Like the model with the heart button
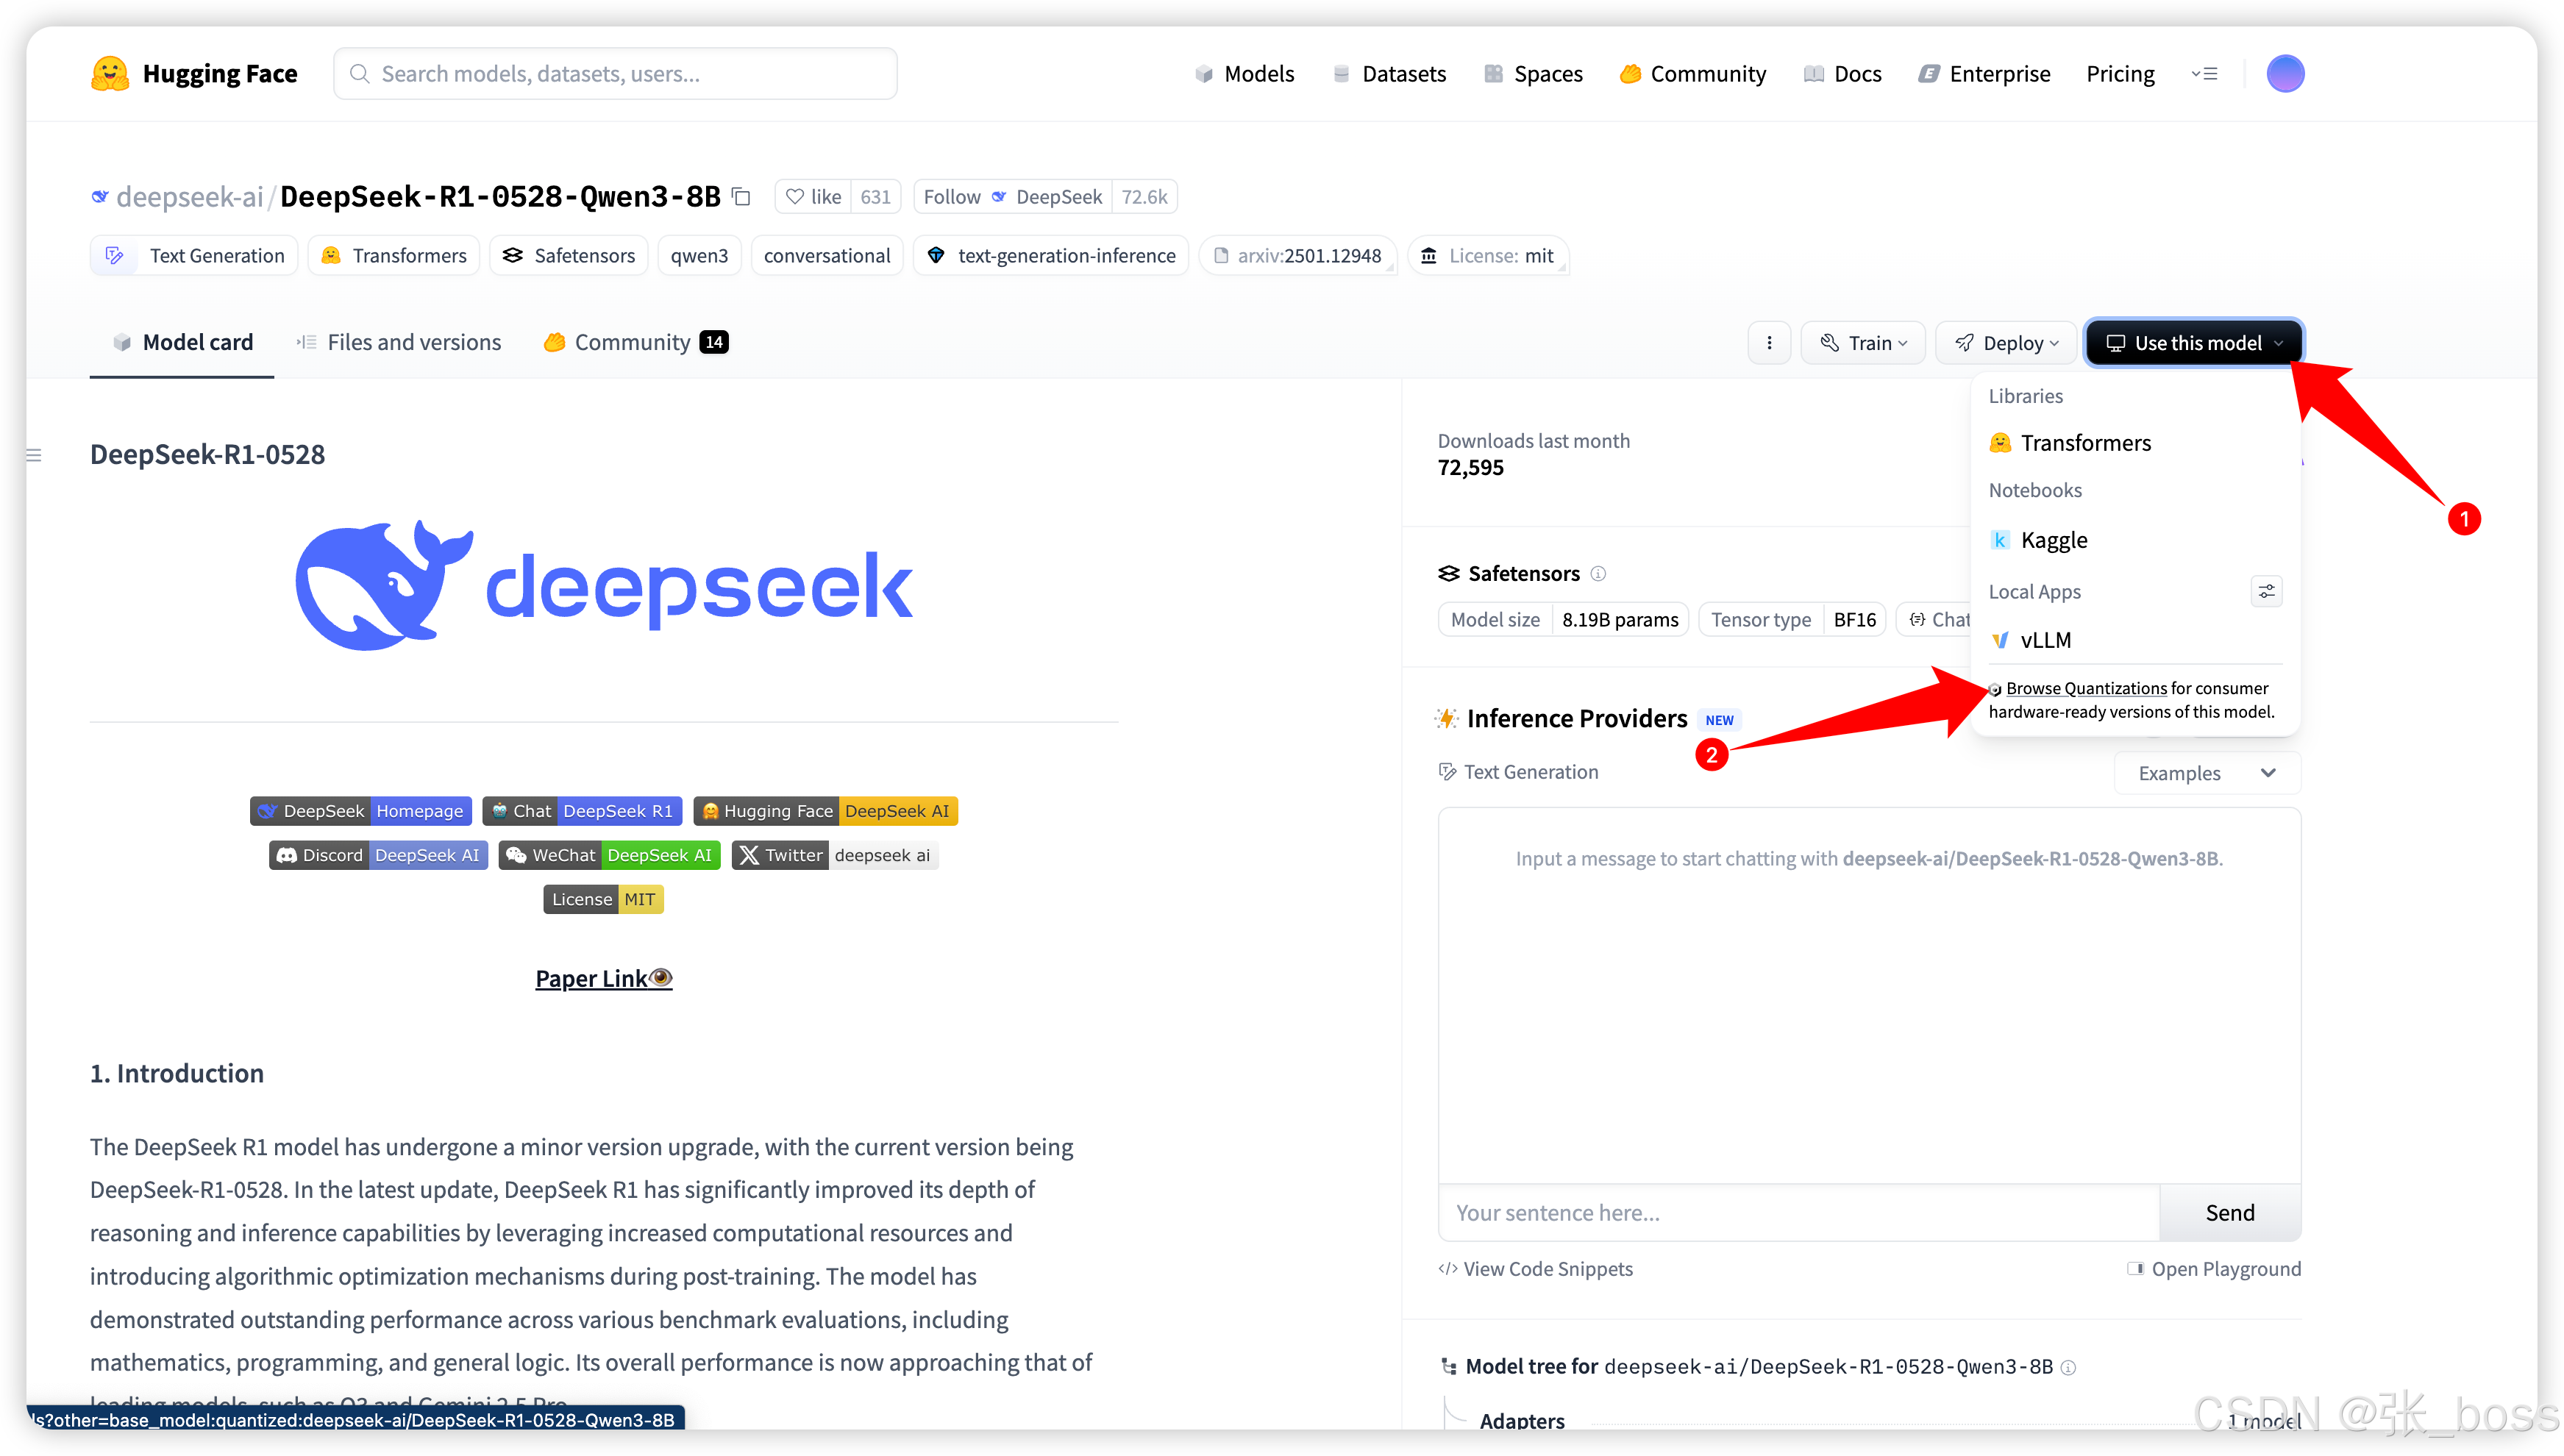The width and height of the screenshot is (2564, 1456). tap(813, 197)
